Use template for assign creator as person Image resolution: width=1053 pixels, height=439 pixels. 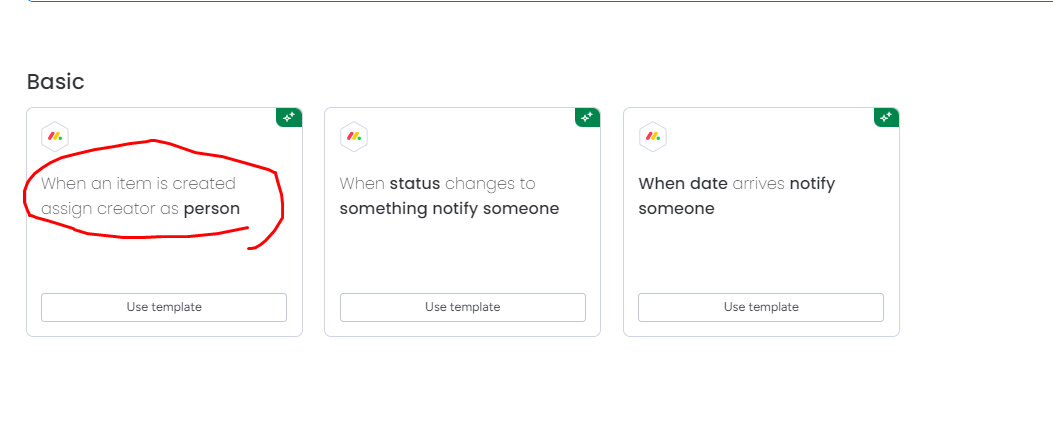pyautogui.click(x=164, y=307)
